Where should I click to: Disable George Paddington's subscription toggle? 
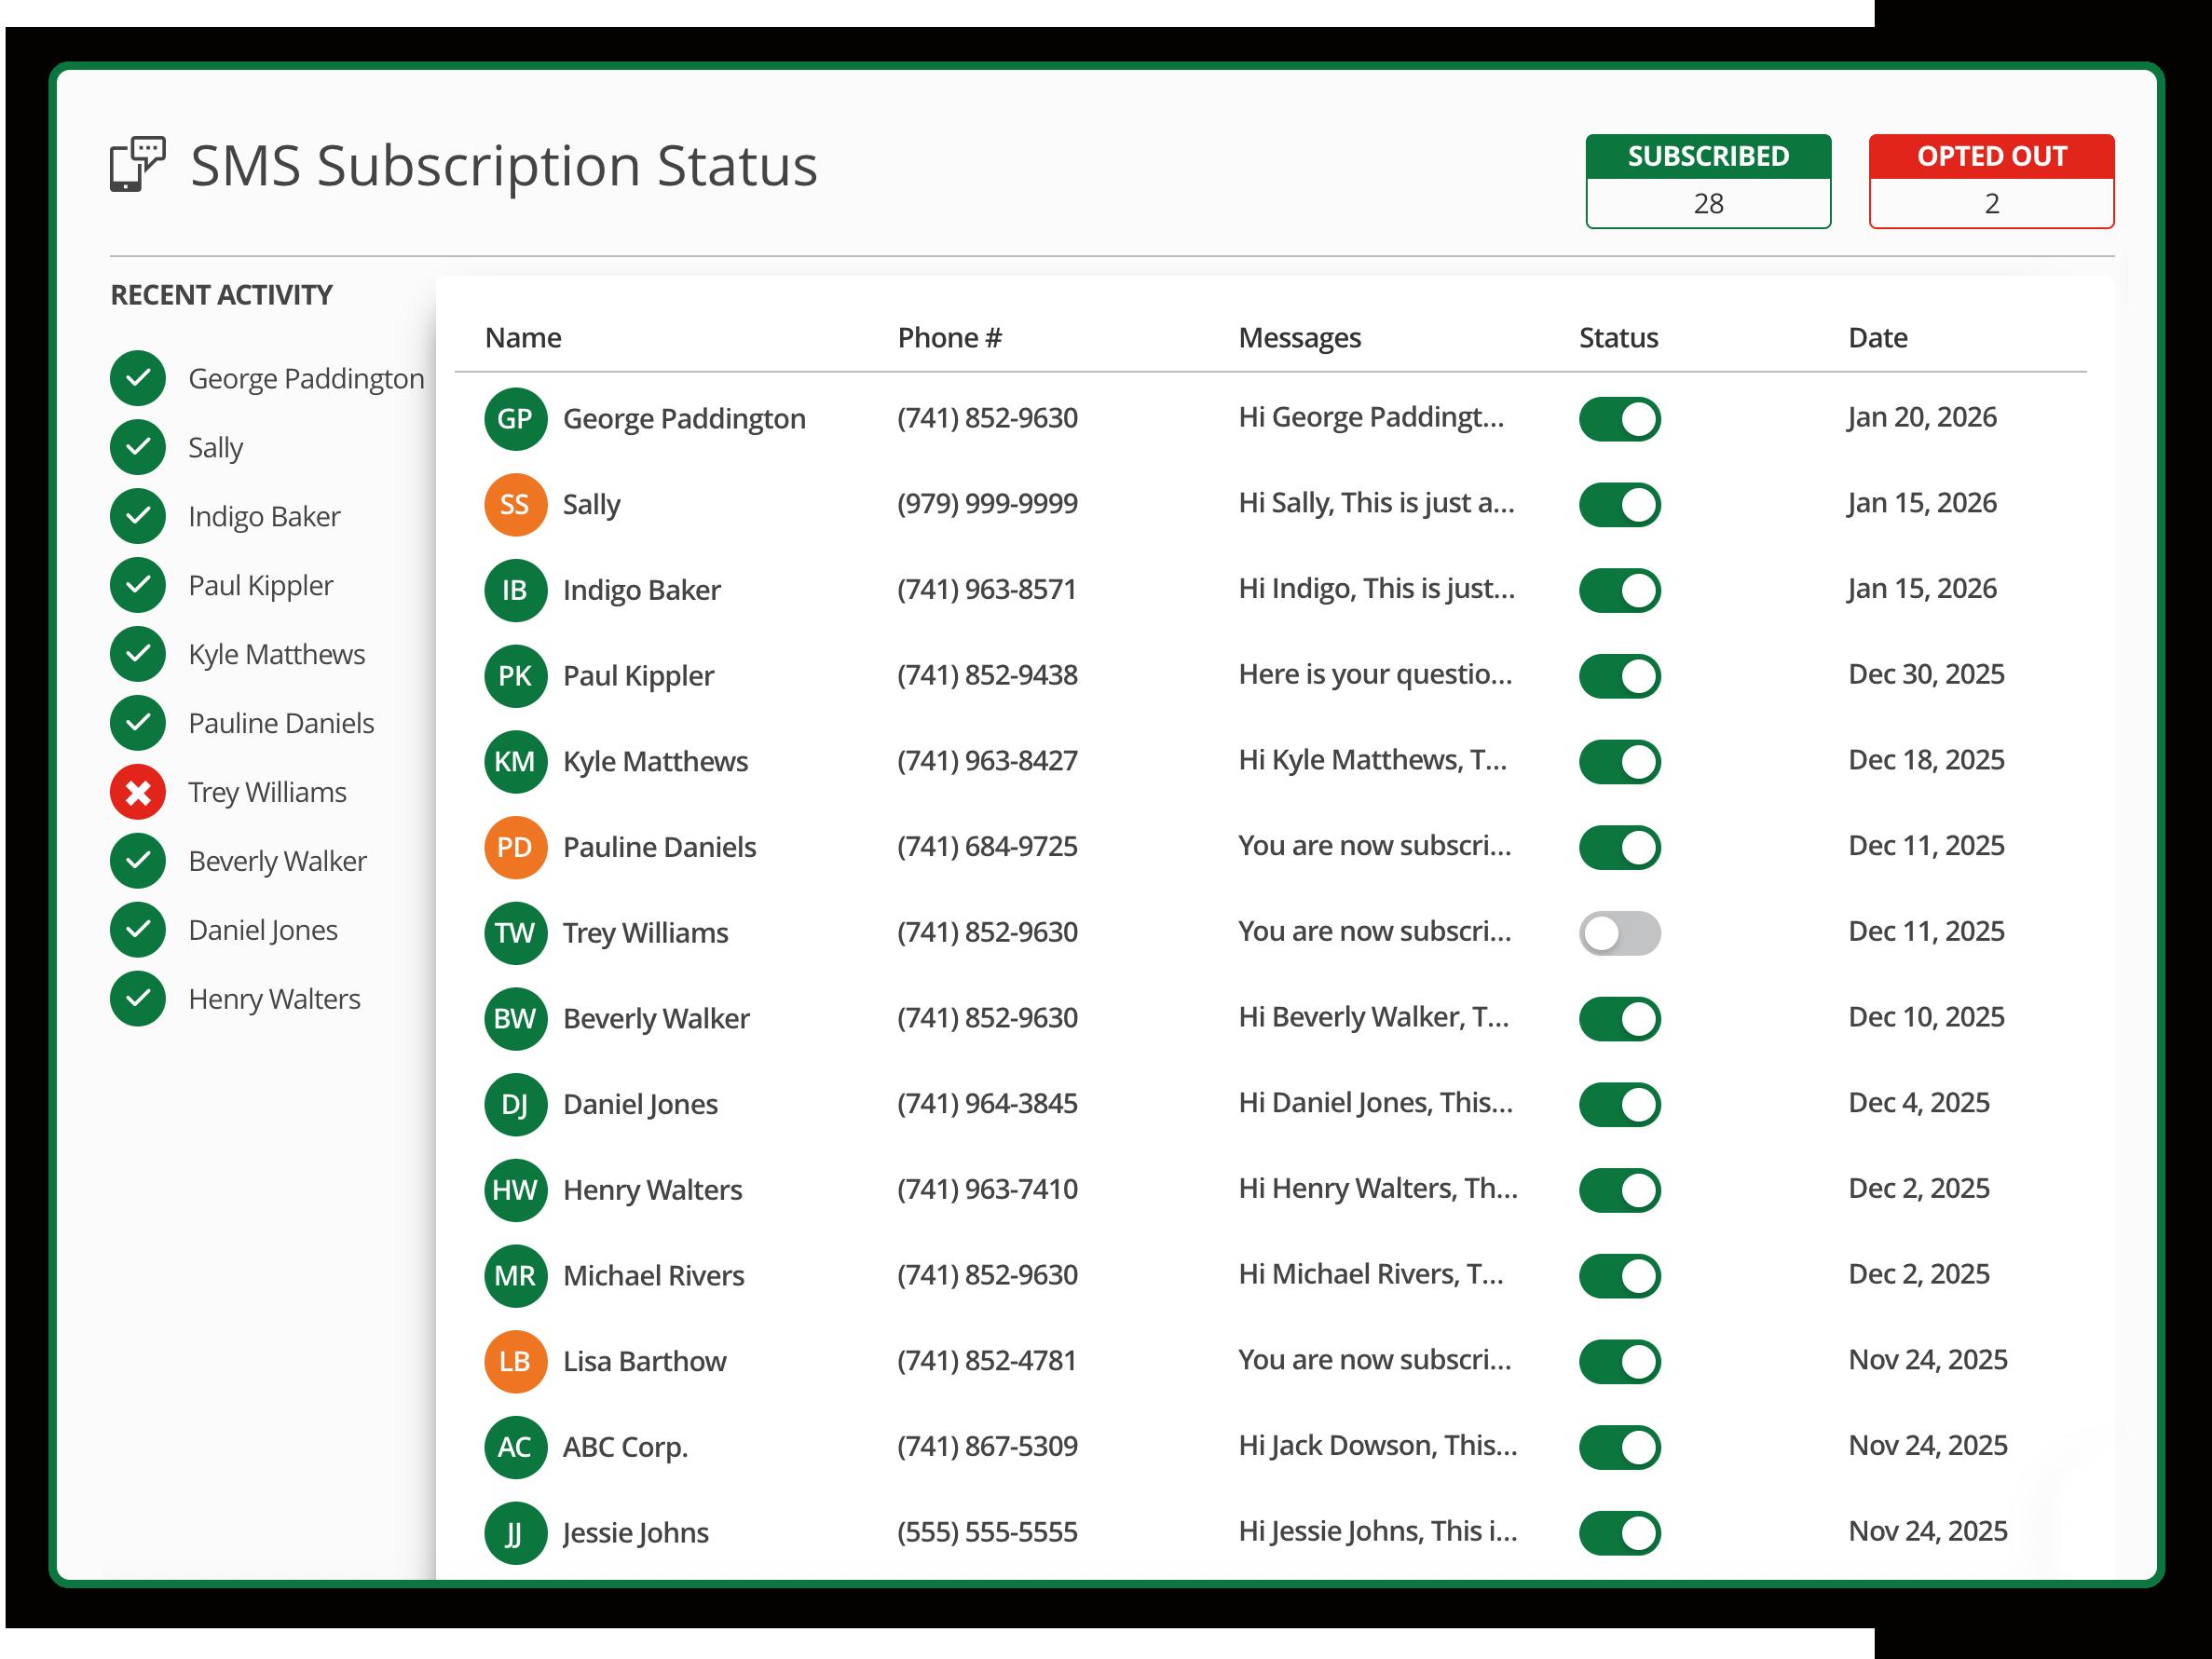(1619, 419)
